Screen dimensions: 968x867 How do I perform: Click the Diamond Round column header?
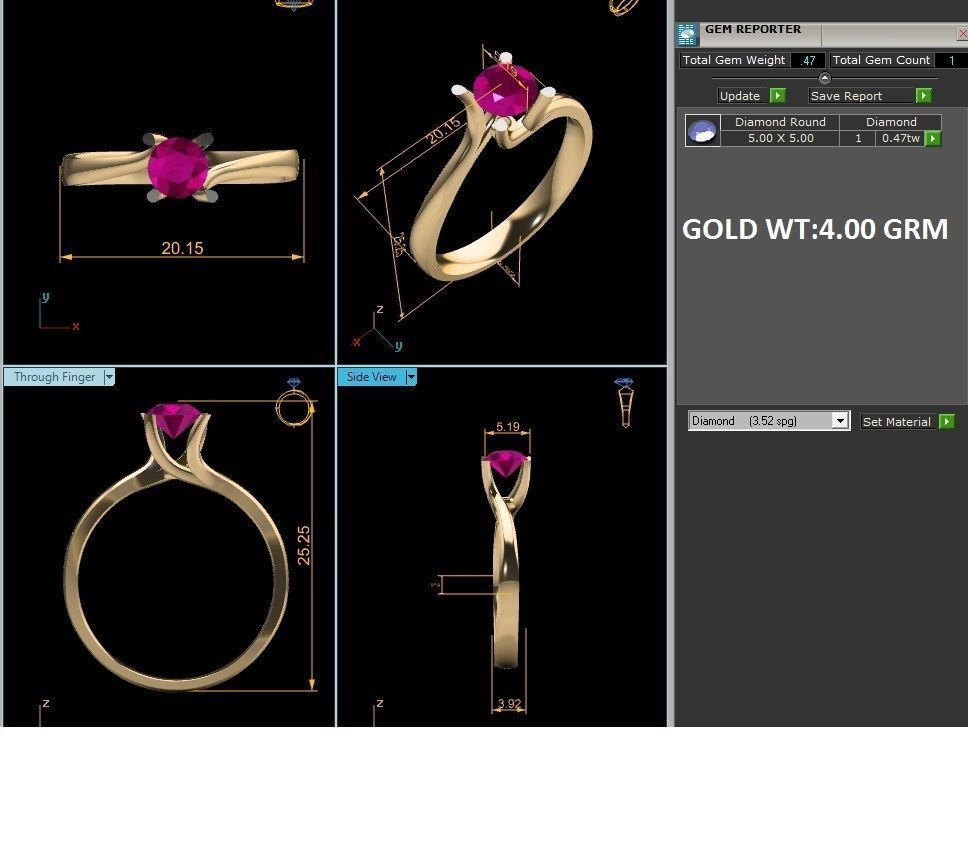(x=780, y=122)
